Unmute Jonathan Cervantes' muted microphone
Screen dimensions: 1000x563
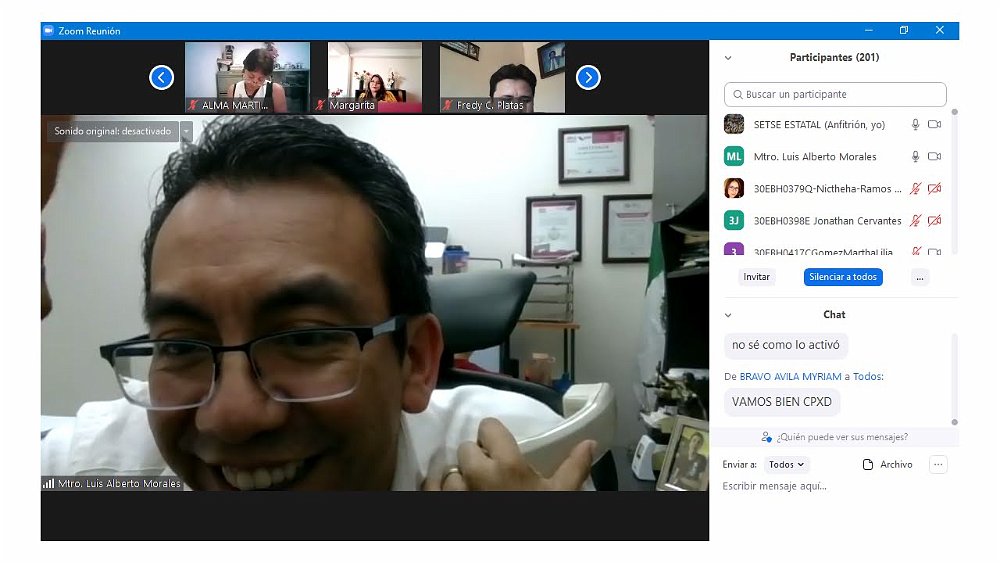tap(915, 221)
